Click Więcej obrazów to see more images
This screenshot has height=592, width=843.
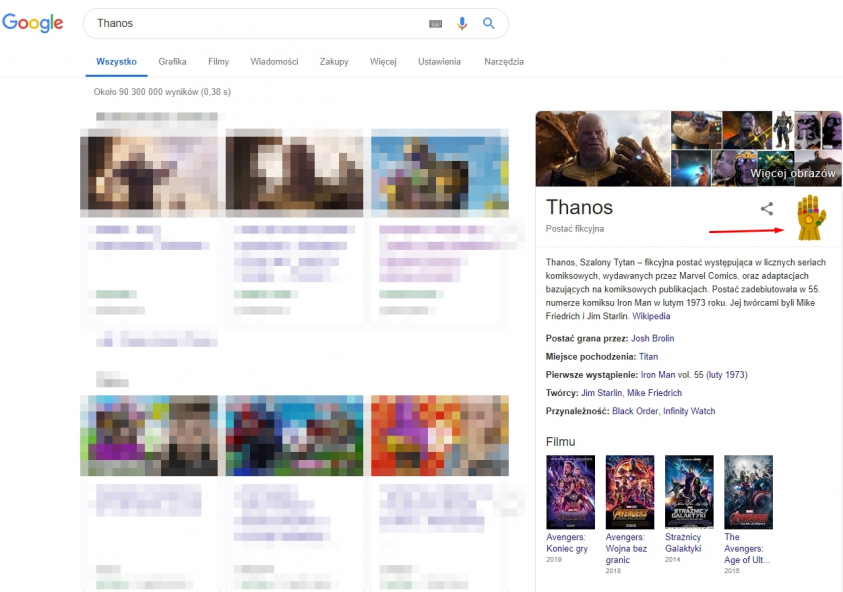coord(793,172)
